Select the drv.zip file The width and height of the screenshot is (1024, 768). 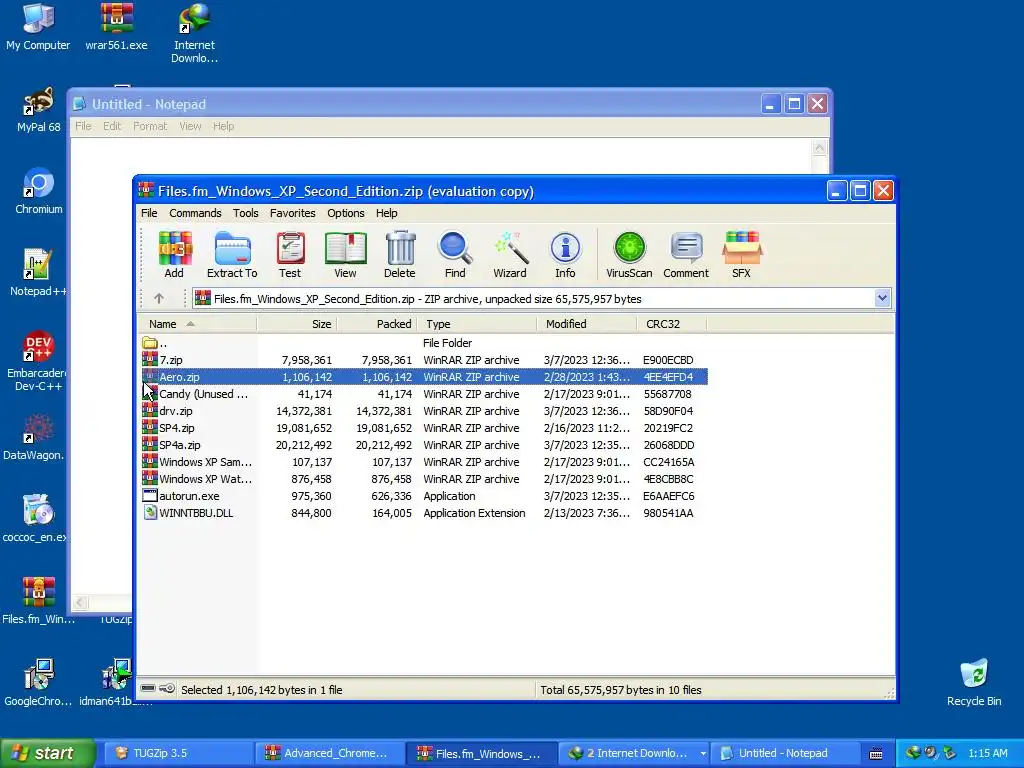coord(424,411)
